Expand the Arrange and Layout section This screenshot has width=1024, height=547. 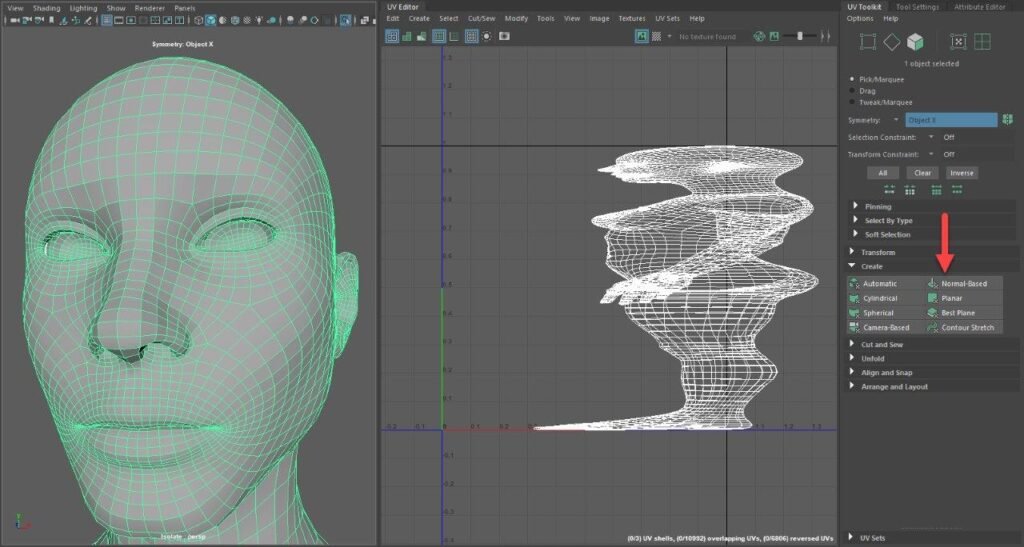point(852,386)
